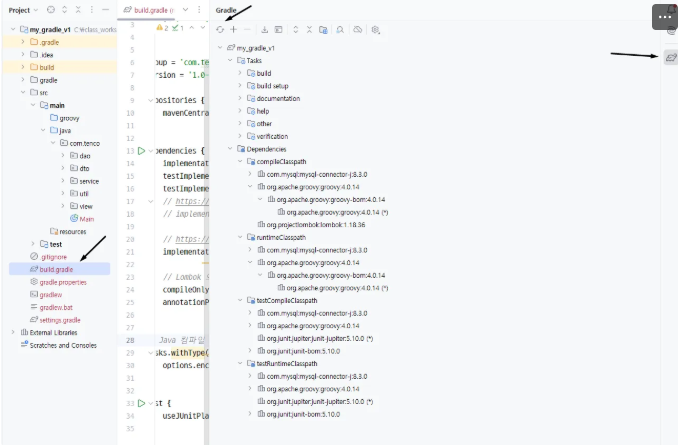Collapse the compileClasspath configuration
The image size is (678, 447).
point(240,162)
